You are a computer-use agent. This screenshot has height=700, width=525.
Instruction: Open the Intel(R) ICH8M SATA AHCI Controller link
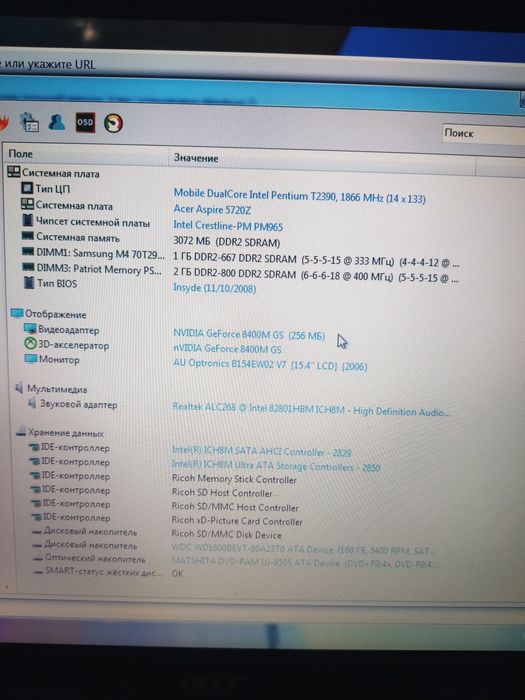point(262,451)
